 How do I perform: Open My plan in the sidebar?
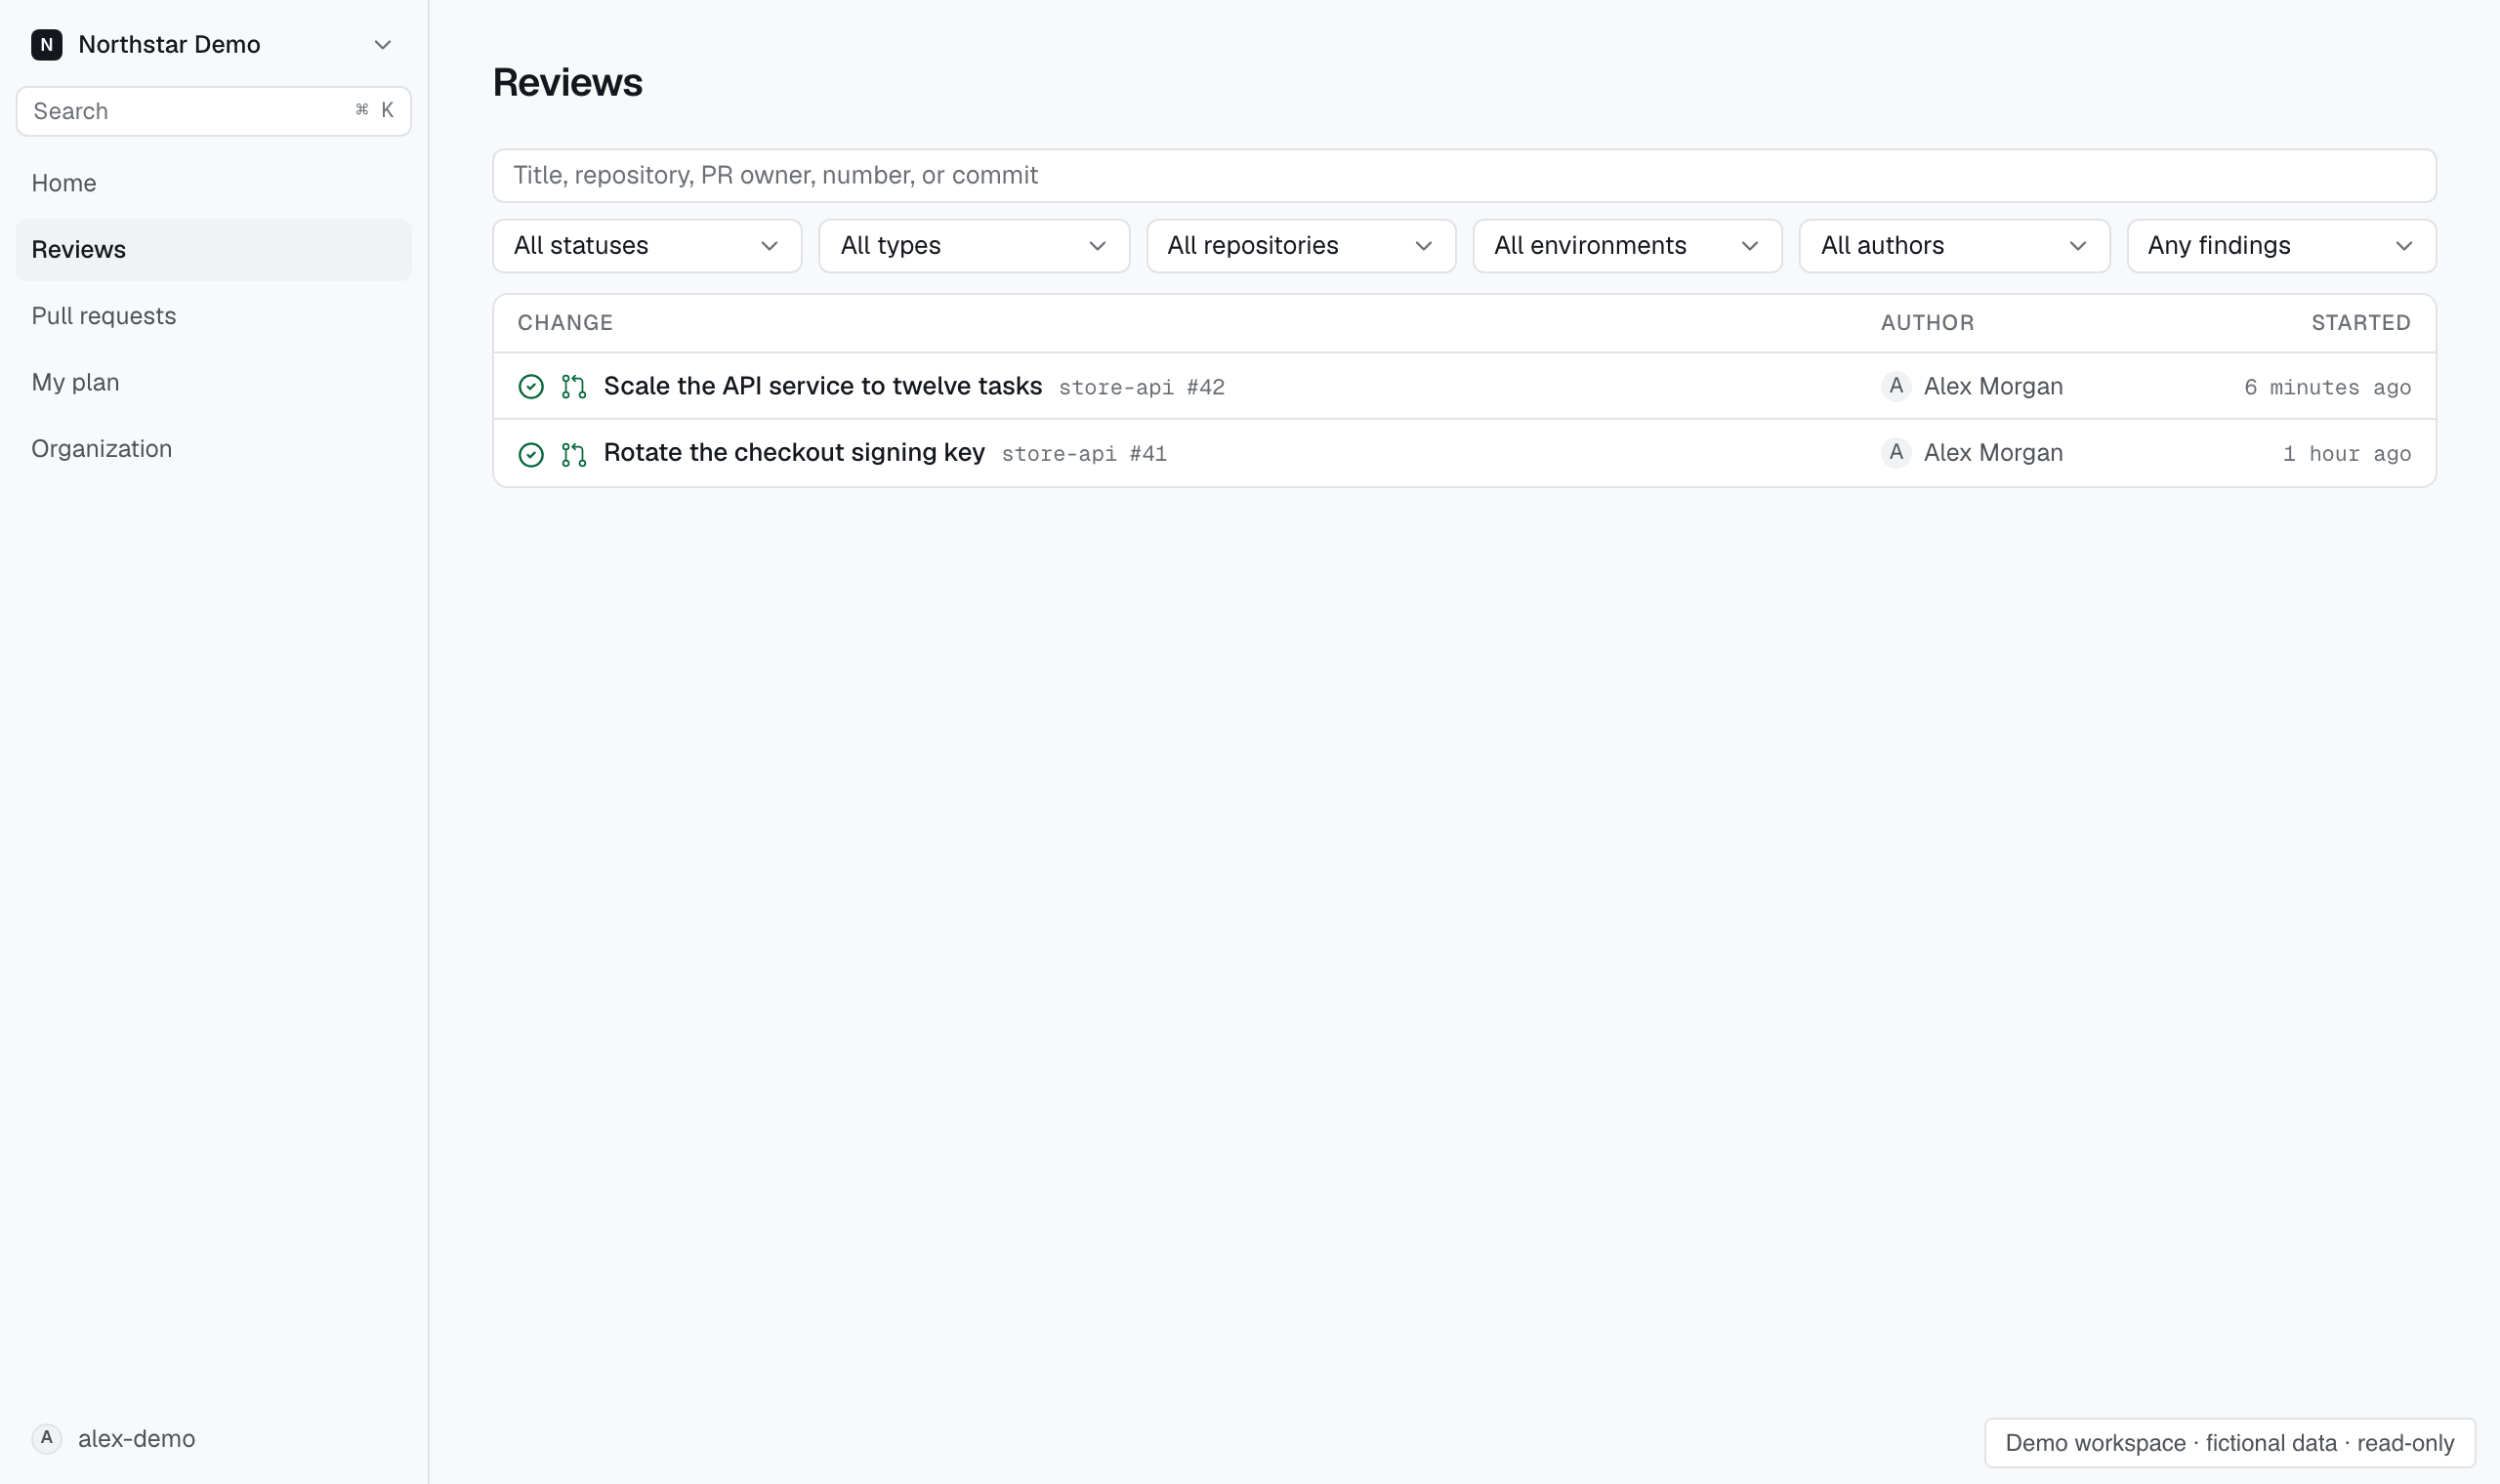point(213,382)
